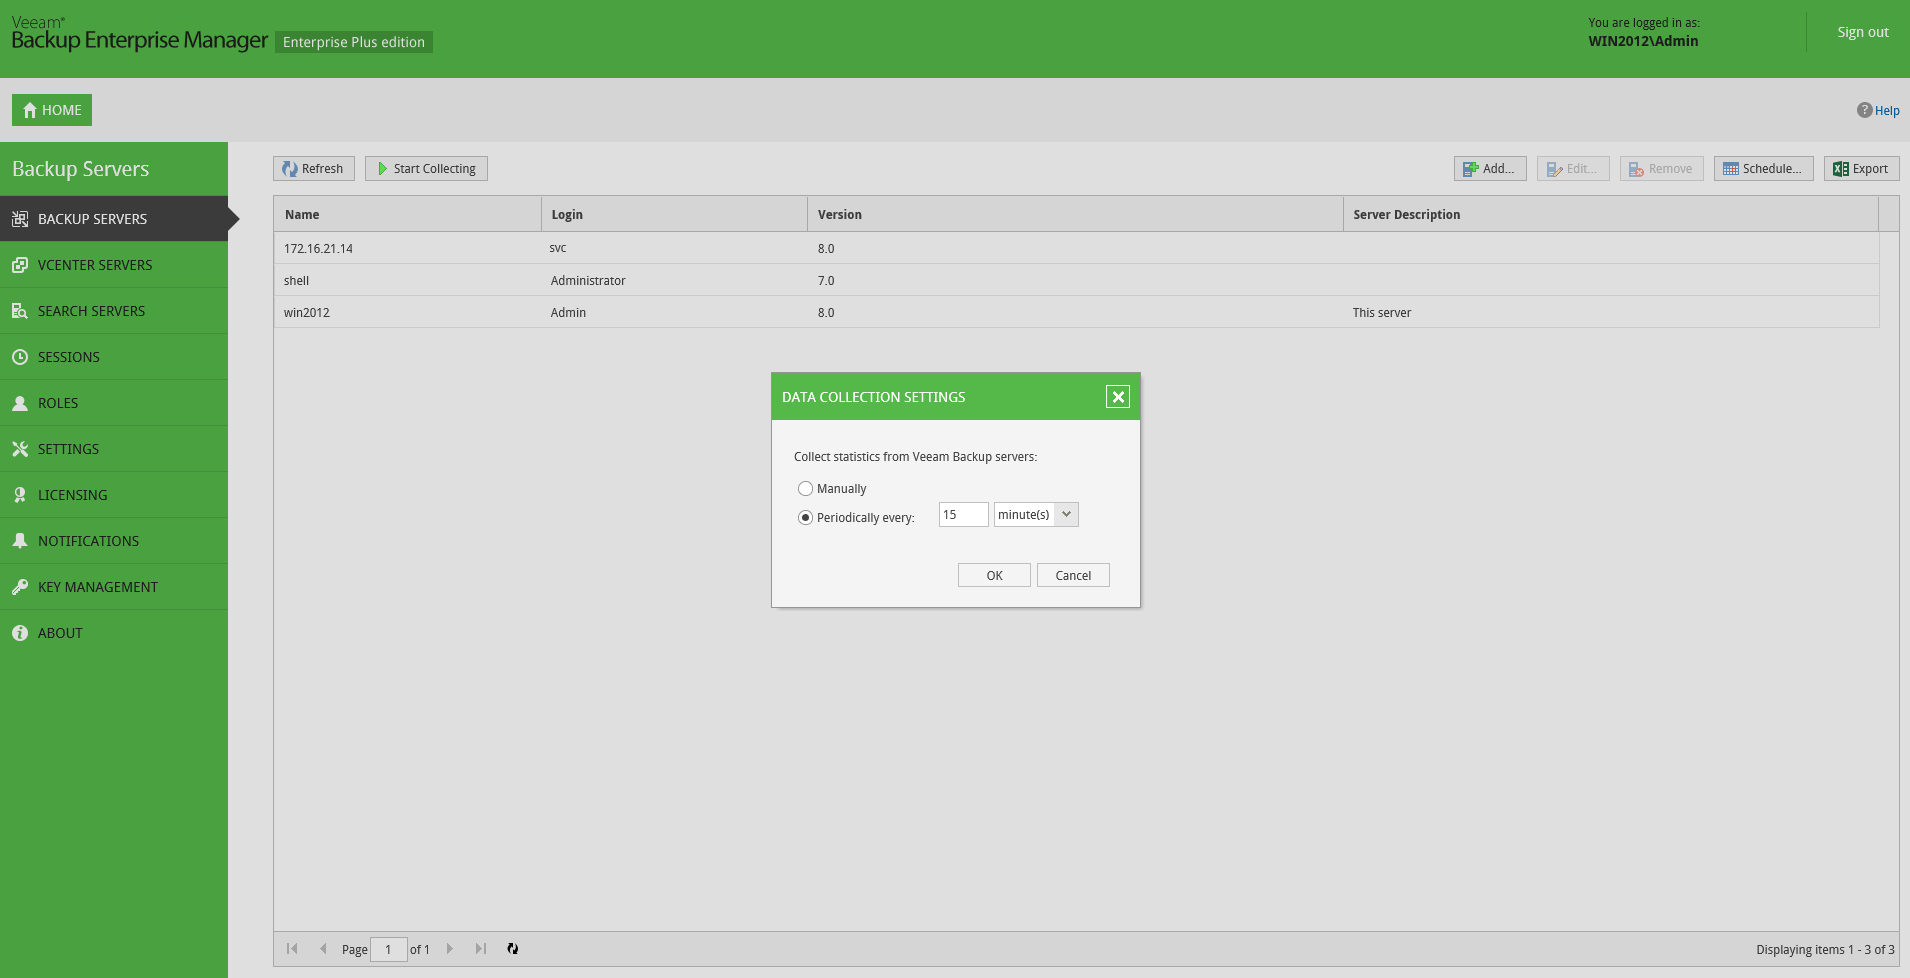Click the pager refresh icon
The height and width of the screenshot is (978, 1910).
[513, 949]
